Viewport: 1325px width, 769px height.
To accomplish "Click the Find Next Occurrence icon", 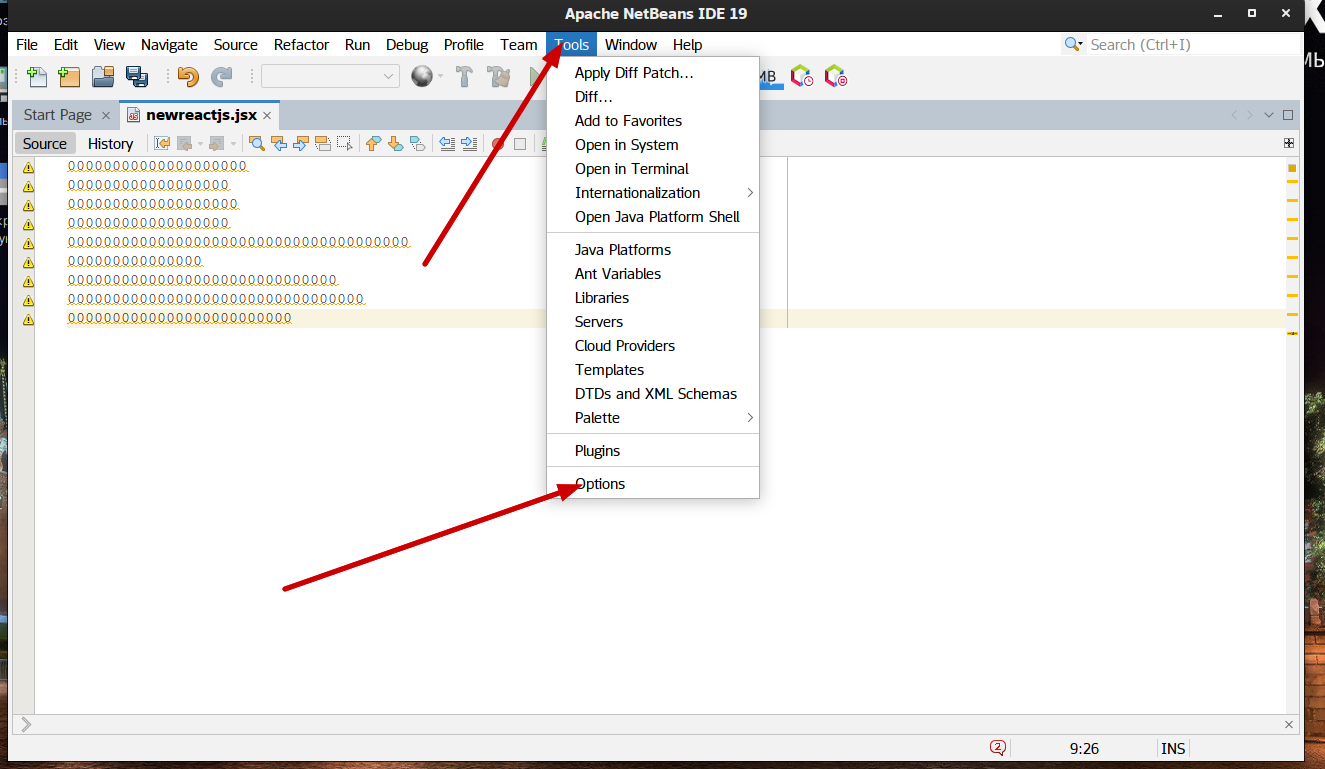I will pyautogui.click(x=301, y=144).
